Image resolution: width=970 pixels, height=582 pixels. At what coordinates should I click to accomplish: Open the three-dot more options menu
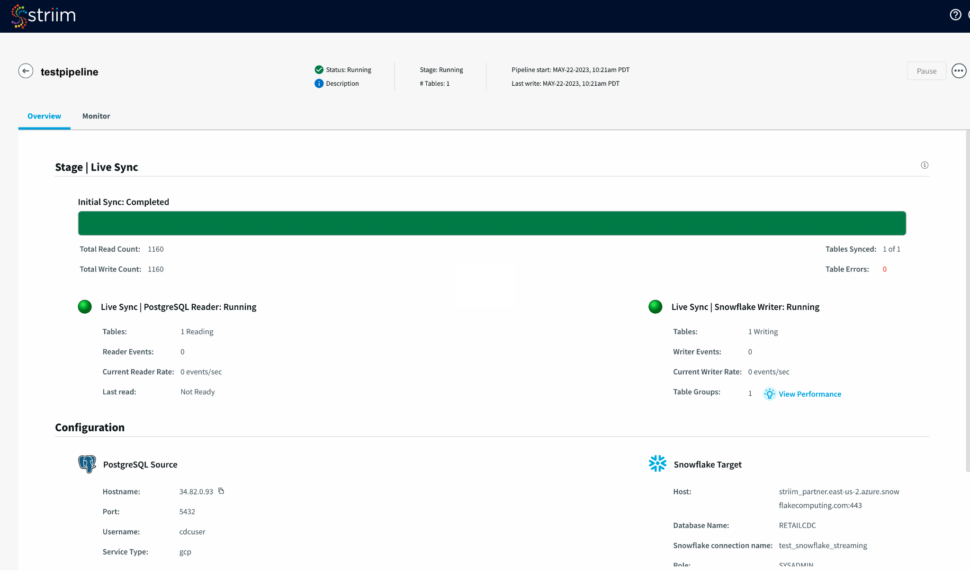pos(959,71)
